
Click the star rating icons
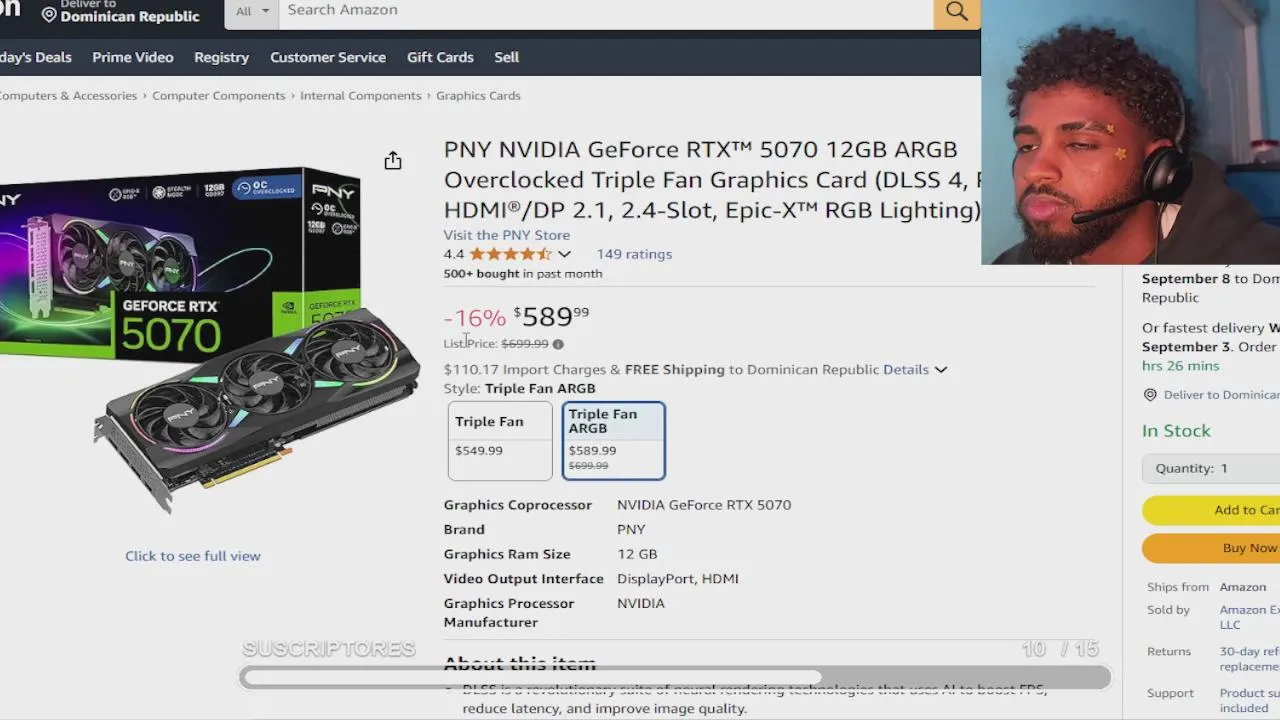(x=510, y=254)
